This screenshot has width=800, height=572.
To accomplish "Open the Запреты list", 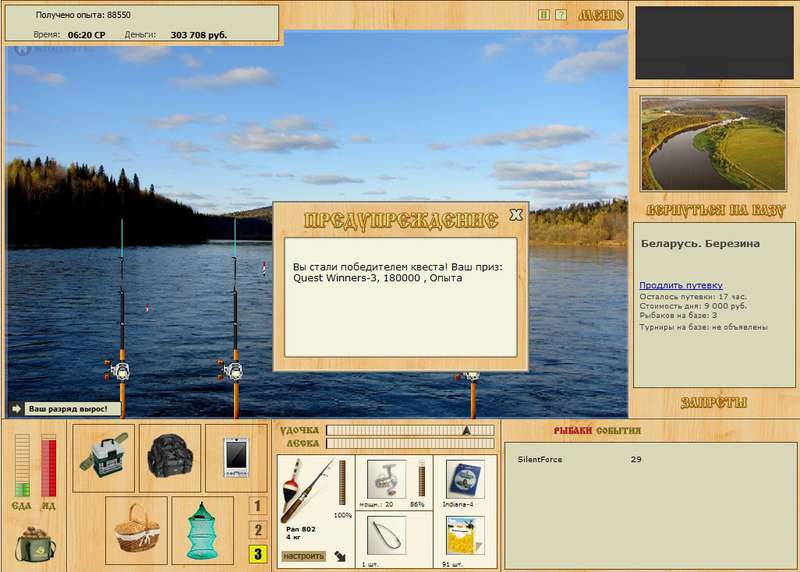I will (714, 403).
